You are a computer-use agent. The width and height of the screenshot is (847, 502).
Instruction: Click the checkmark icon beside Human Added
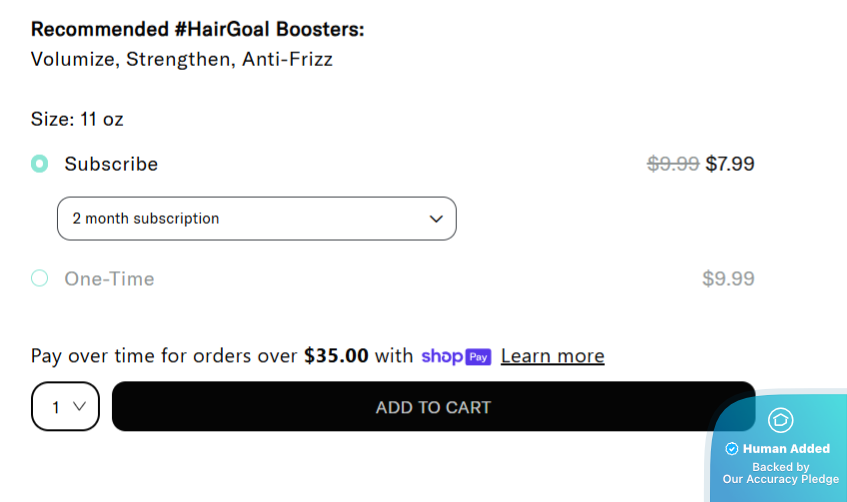(x=731, y=449)
